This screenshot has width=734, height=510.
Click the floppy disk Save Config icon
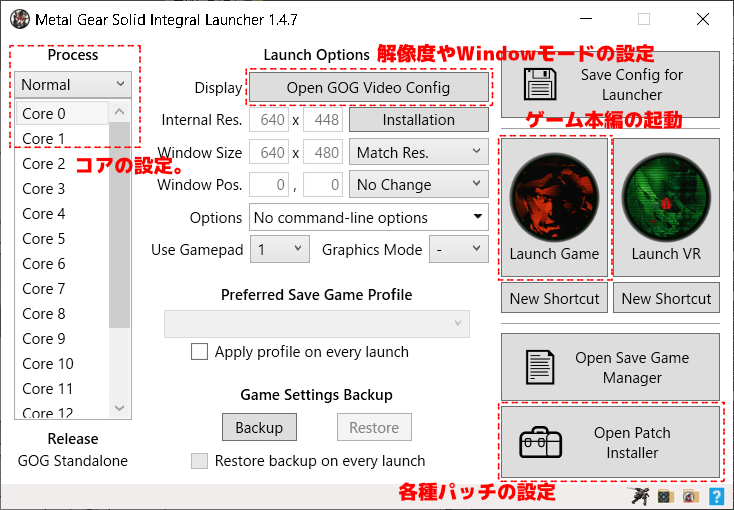[x=540, y=85]
